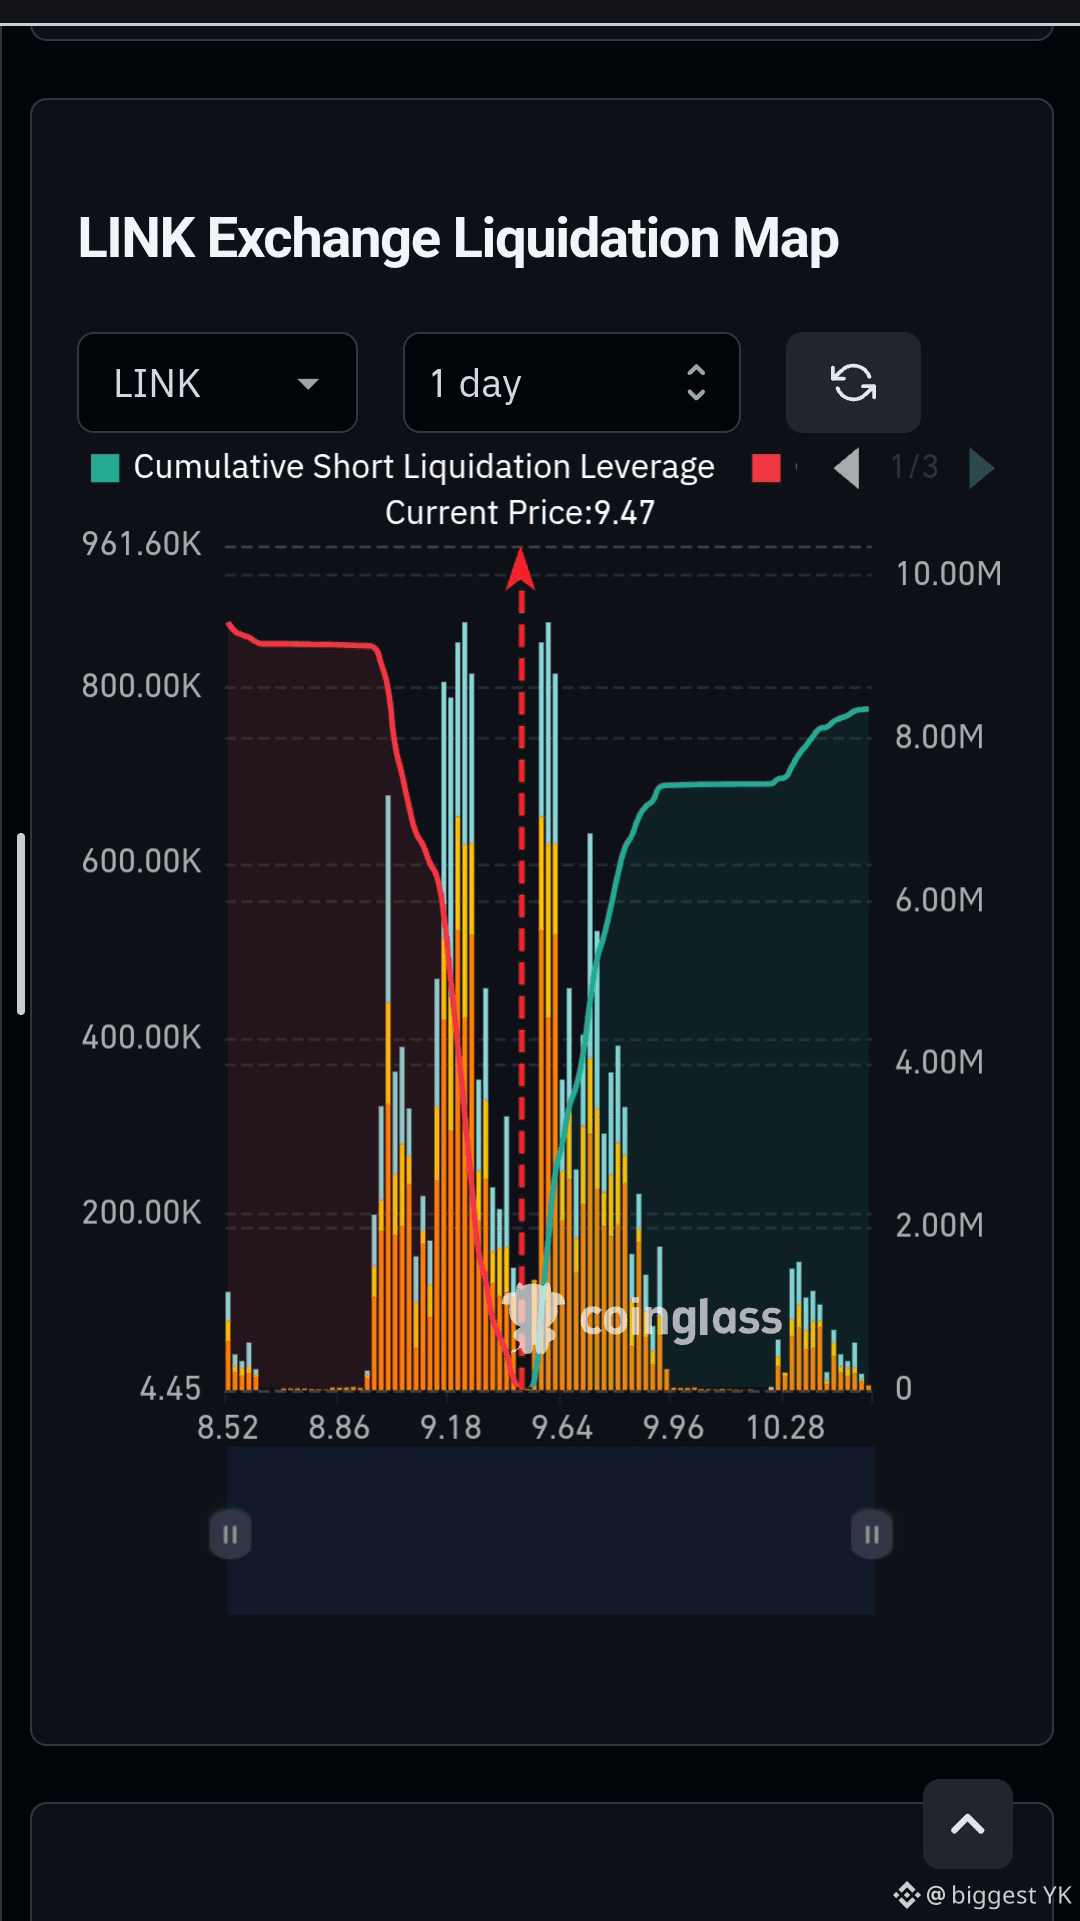
Task: Click the x-axis label 9.64
Action: tap(562, 1427)
